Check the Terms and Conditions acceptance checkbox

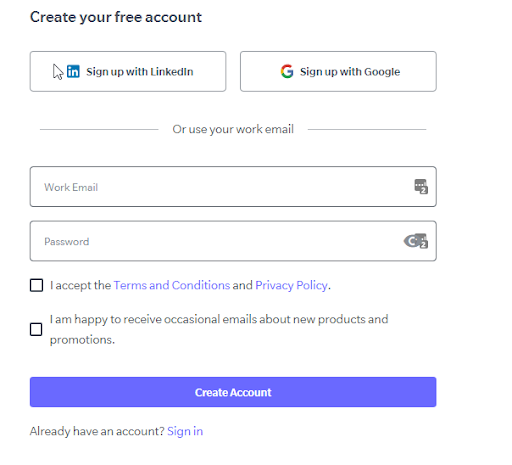pos(36,285)
